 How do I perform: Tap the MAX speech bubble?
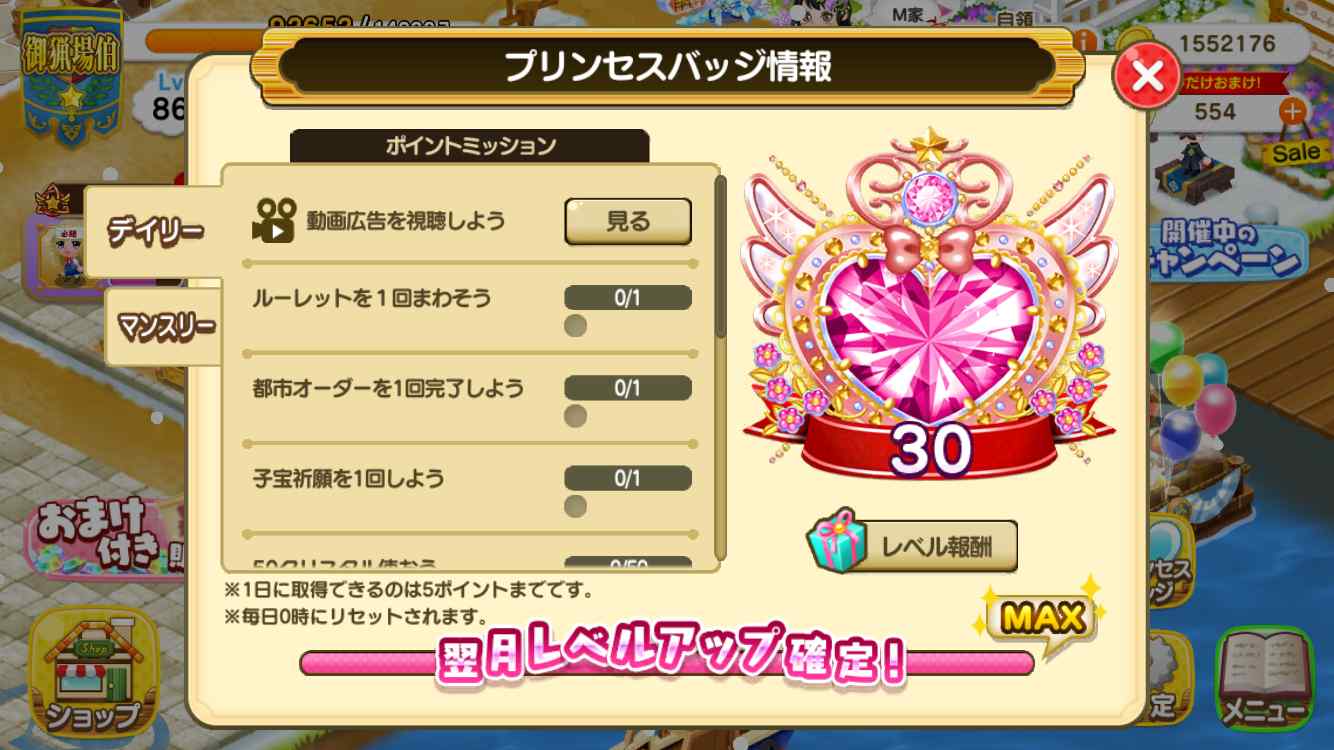(1043, 618)
